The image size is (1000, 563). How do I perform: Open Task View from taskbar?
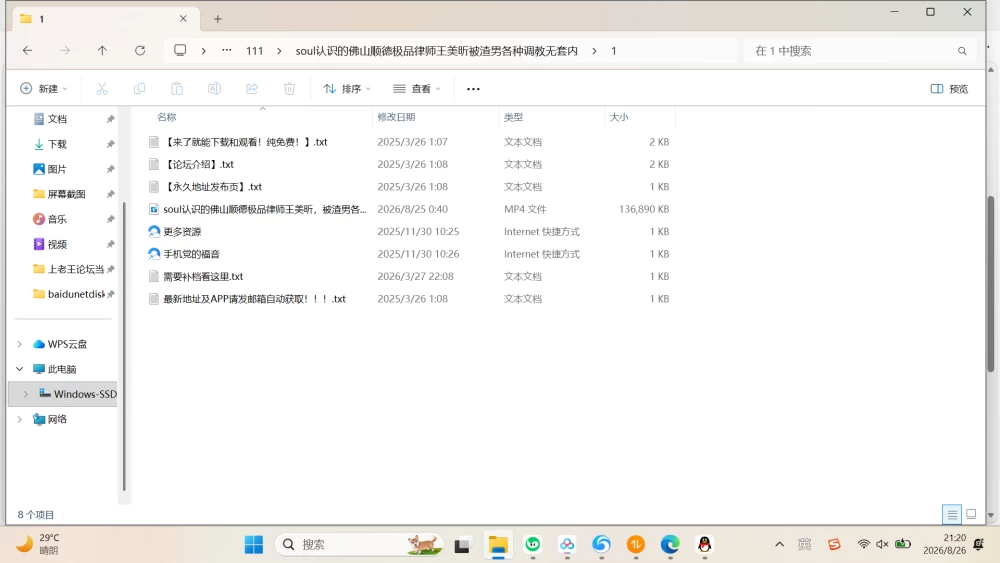point(462,545)
